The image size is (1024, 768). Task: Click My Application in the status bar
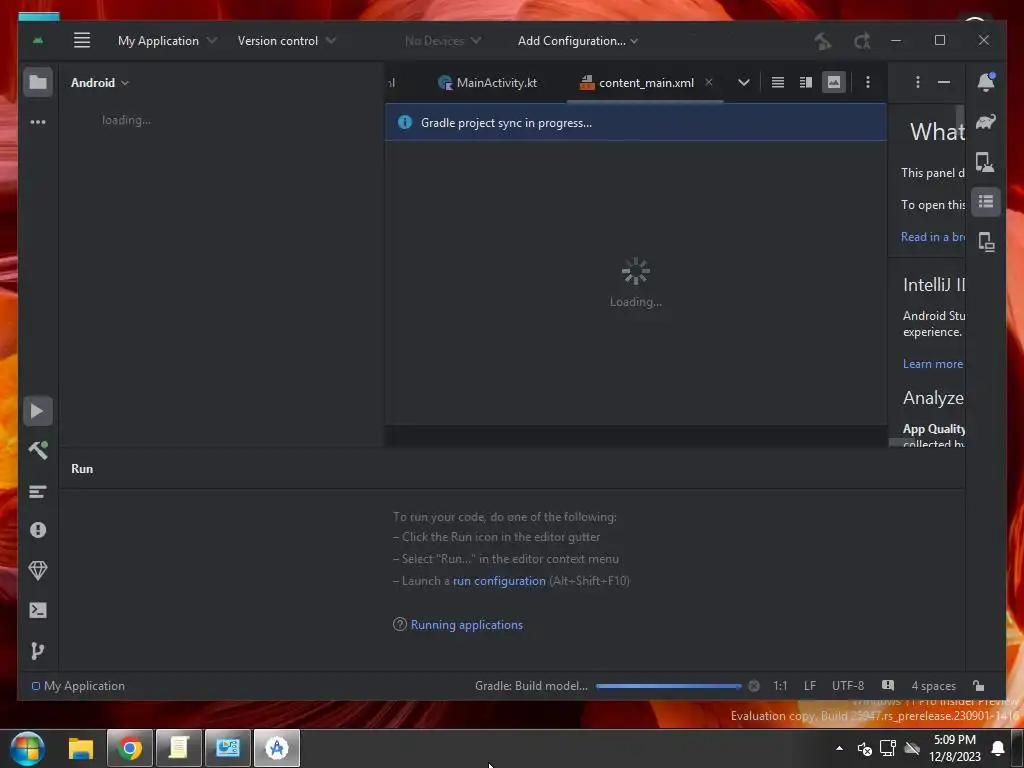78,686
